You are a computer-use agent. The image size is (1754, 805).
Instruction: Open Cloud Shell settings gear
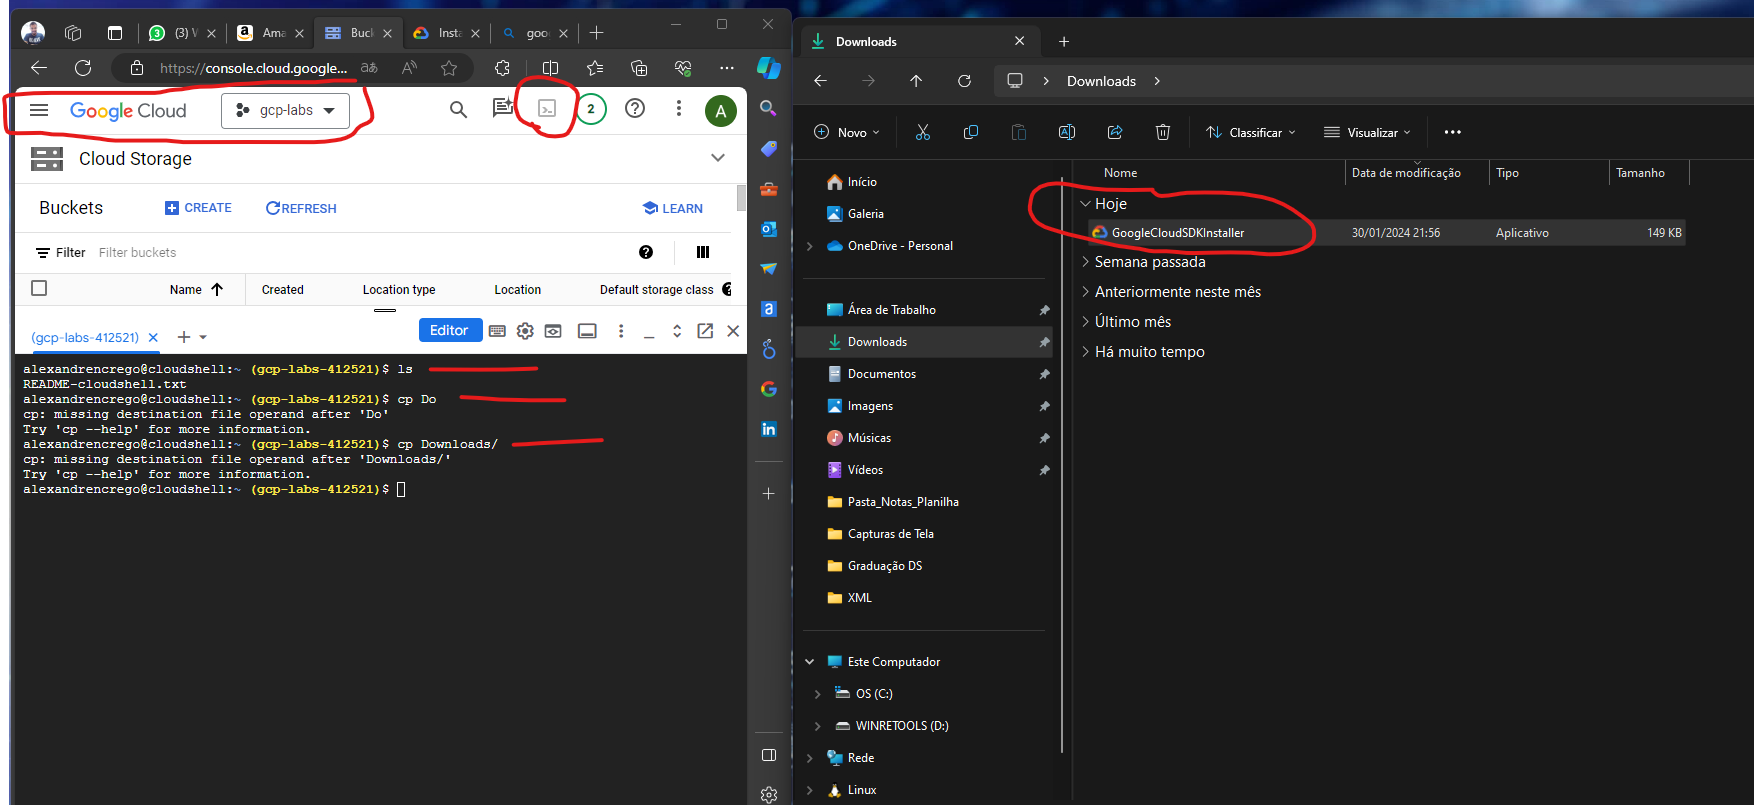click(x=525, y=331)
